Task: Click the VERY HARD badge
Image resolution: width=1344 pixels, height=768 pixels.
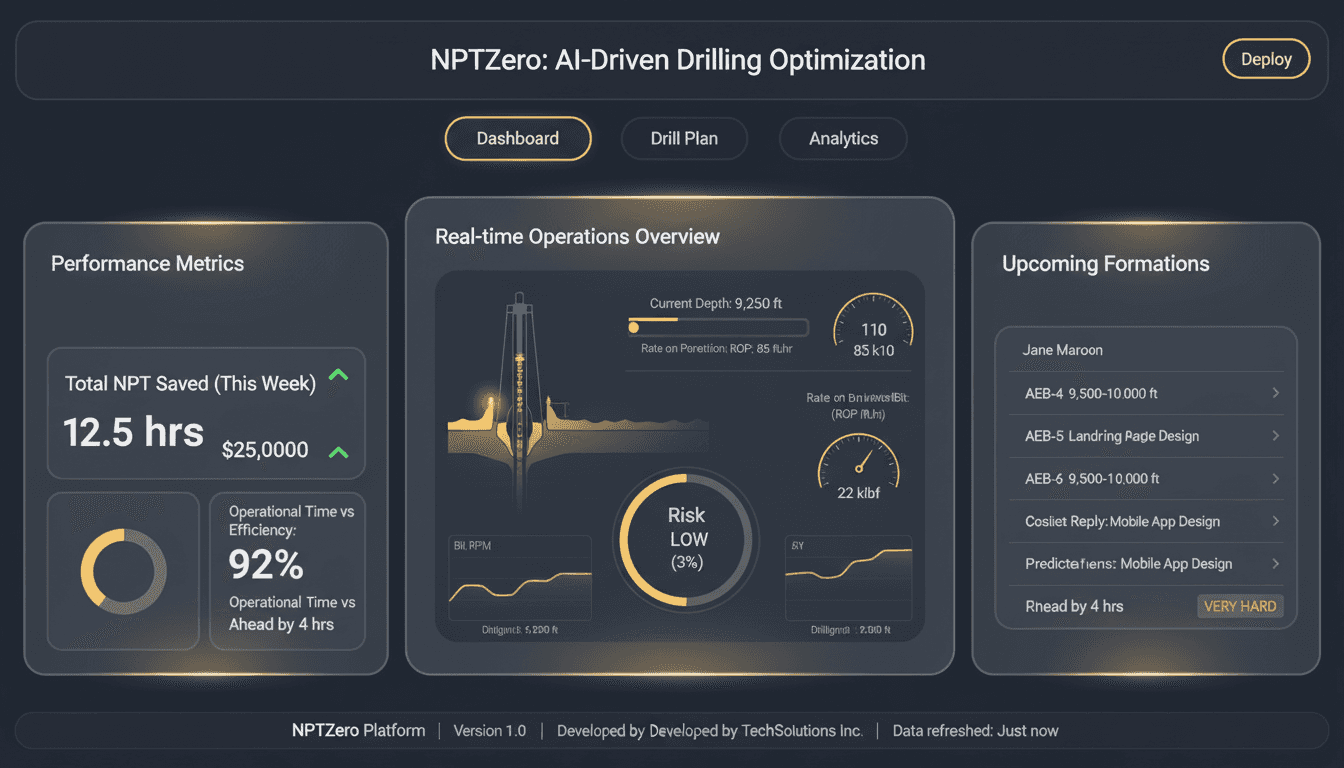Action: click(1240, 606)
